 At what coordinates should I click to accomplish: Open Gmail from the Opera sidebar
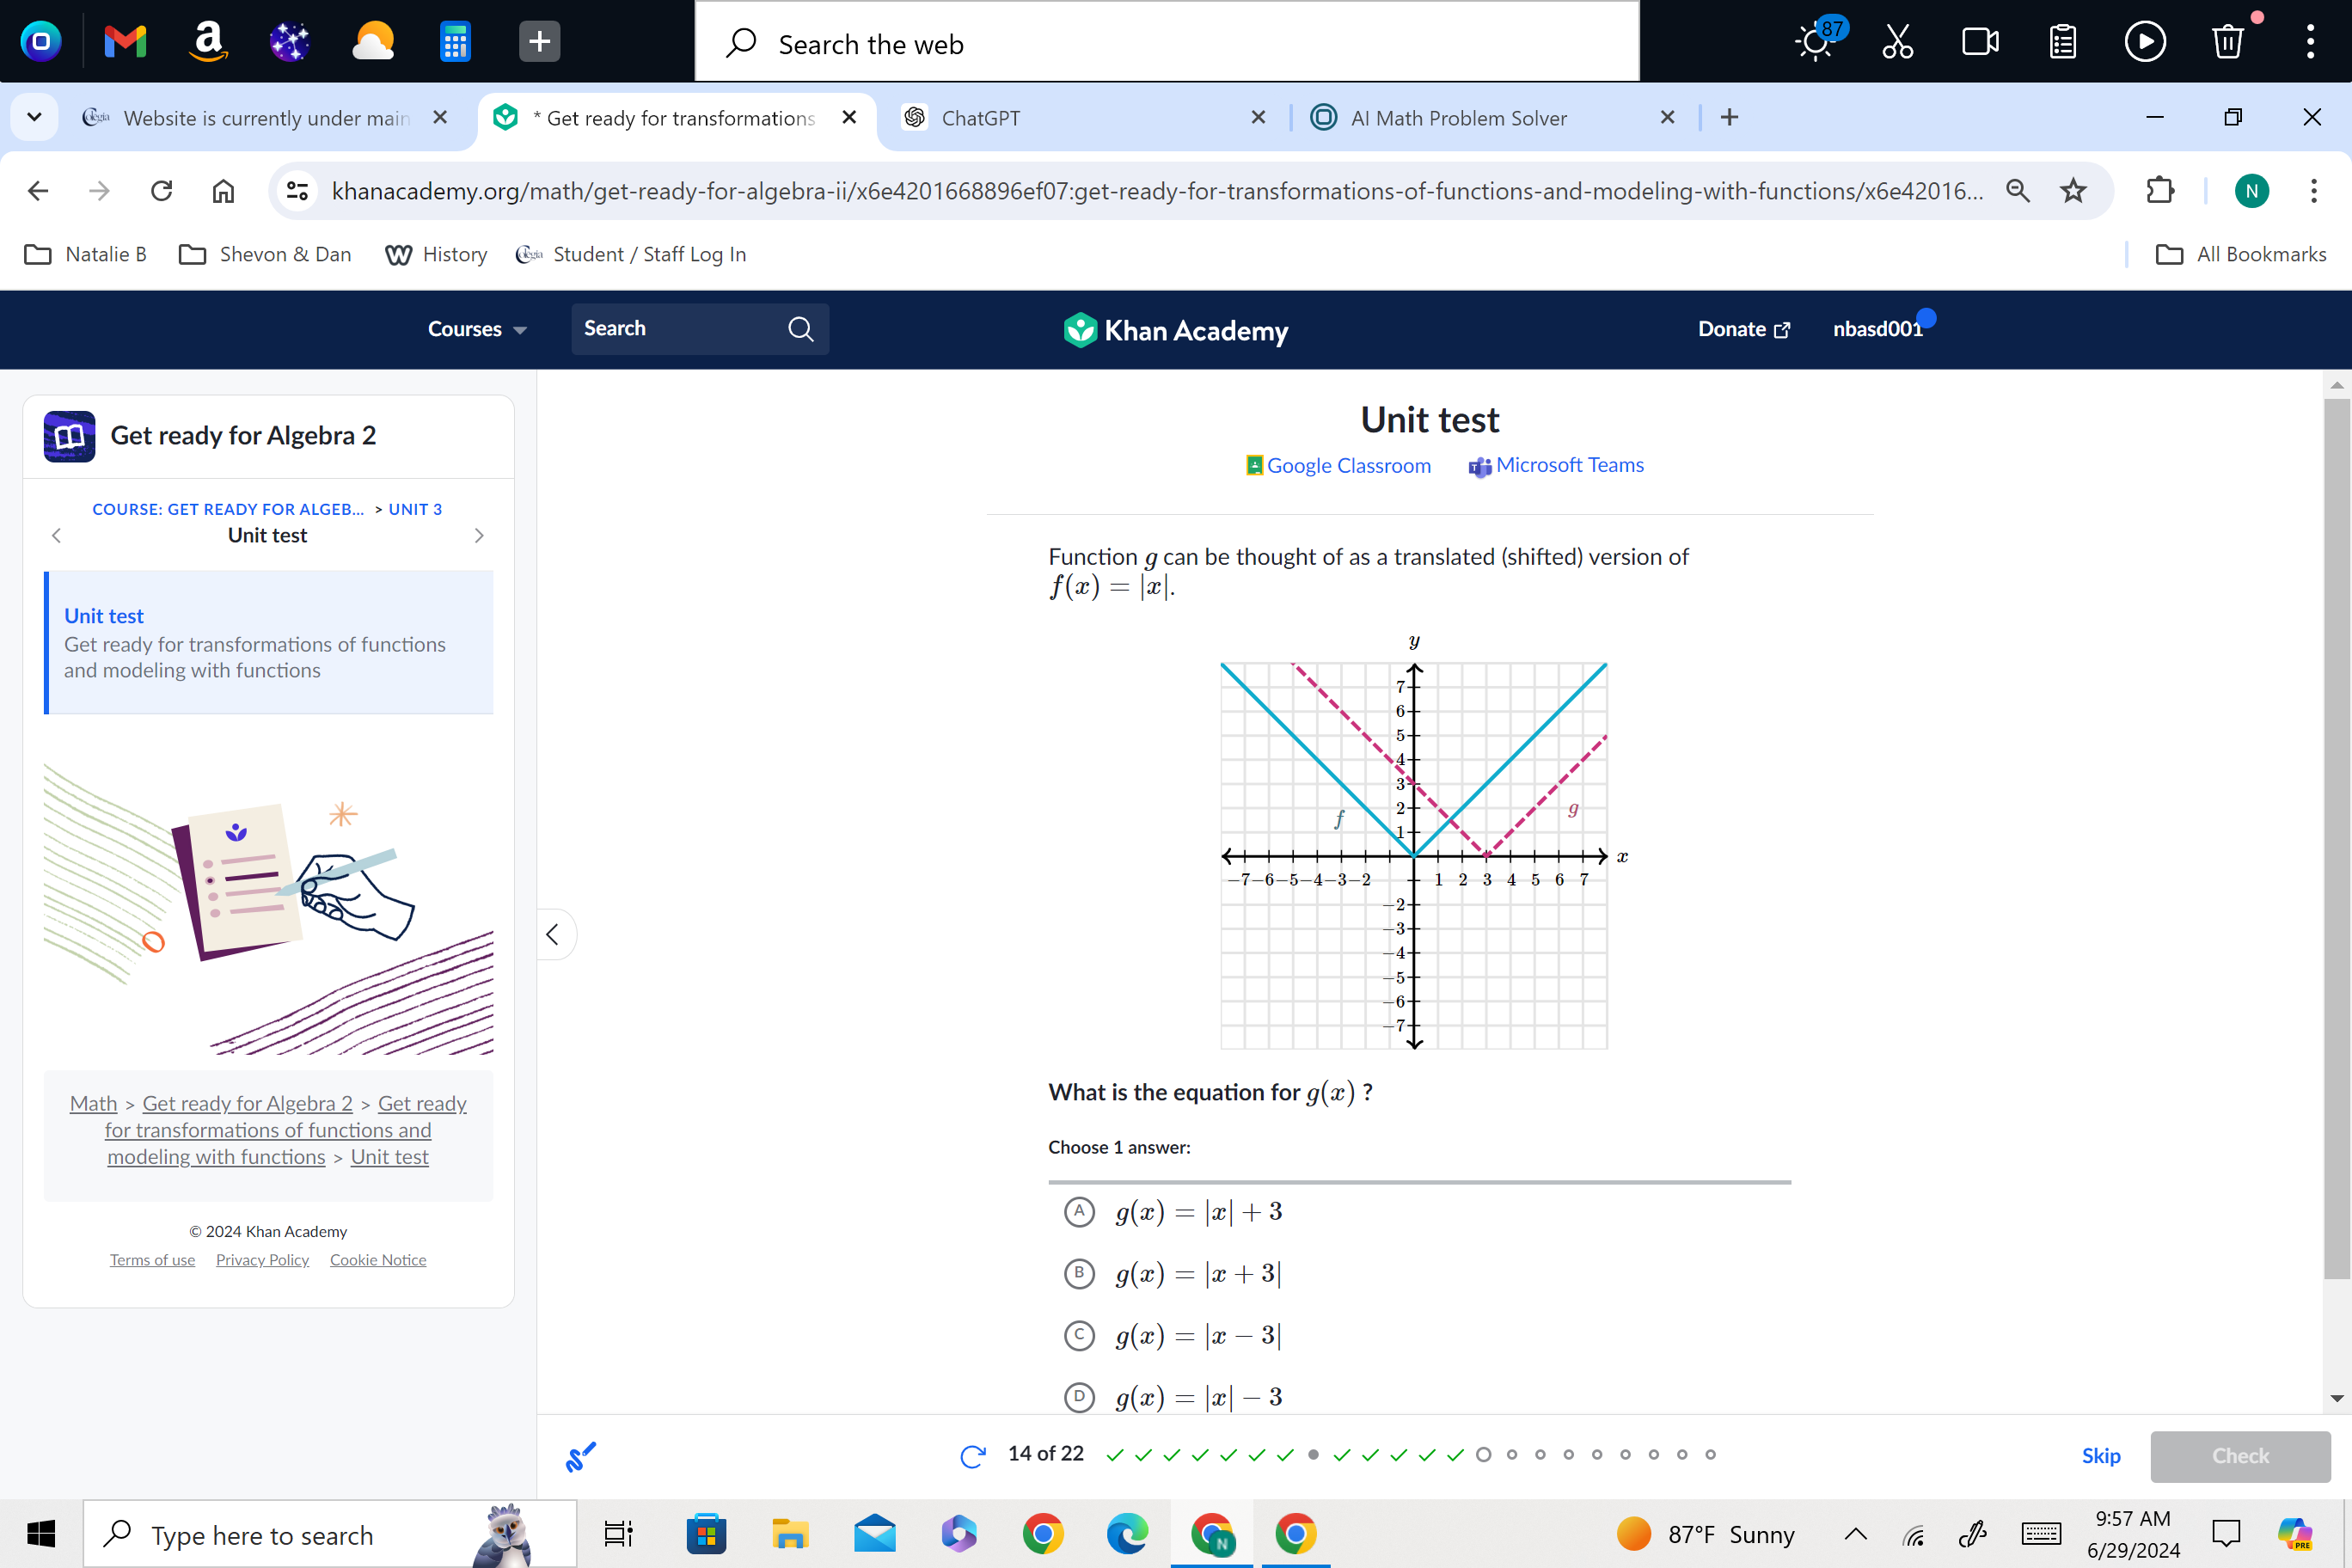coord(124,41)
